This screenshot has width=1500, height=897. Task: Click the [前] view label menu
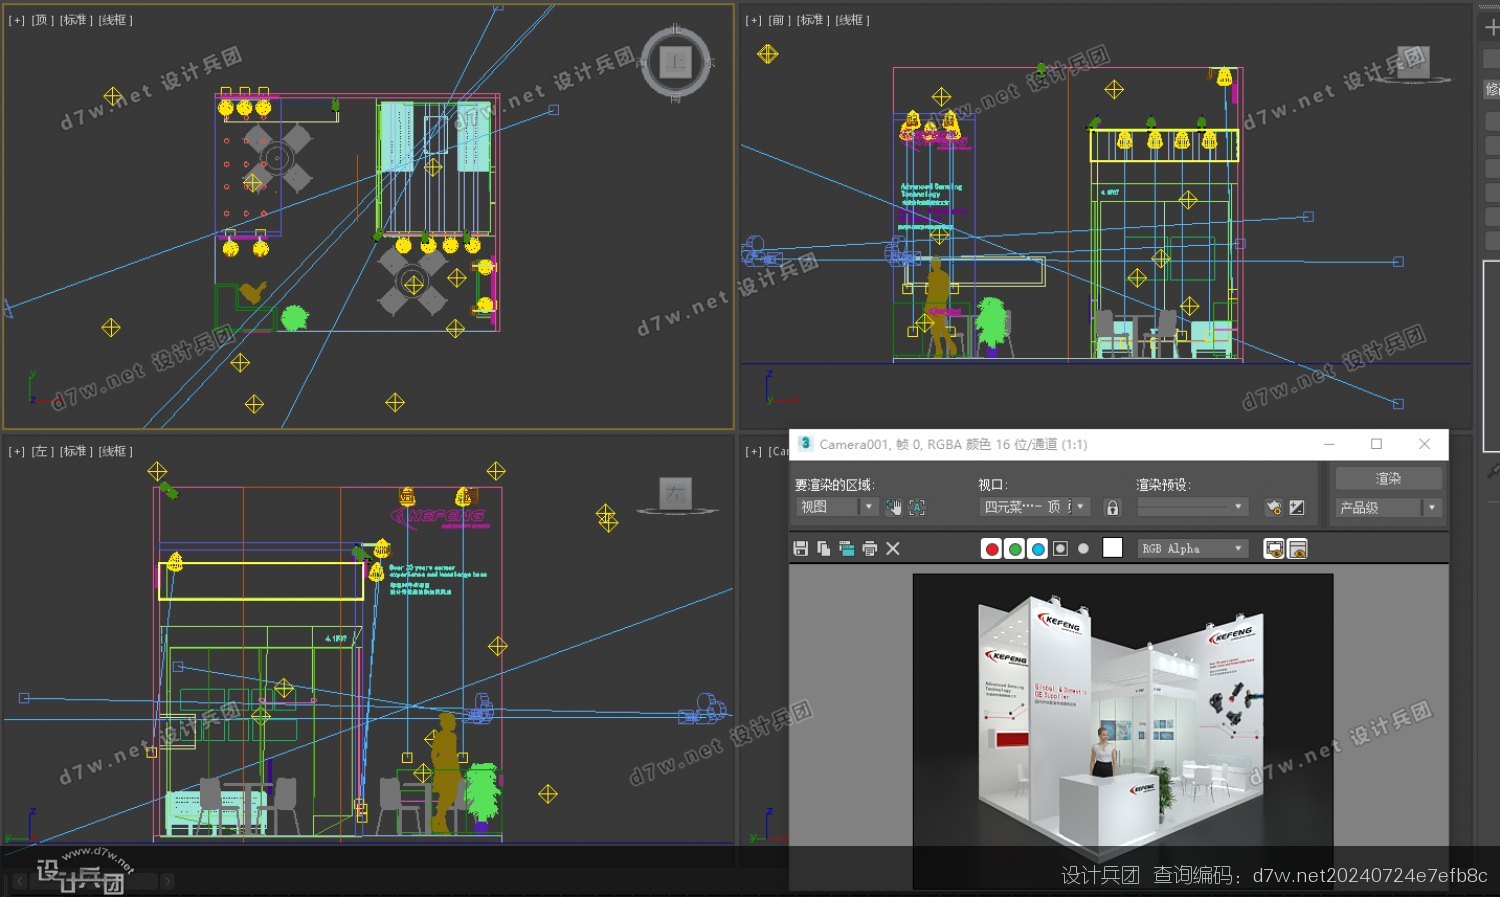778,20
